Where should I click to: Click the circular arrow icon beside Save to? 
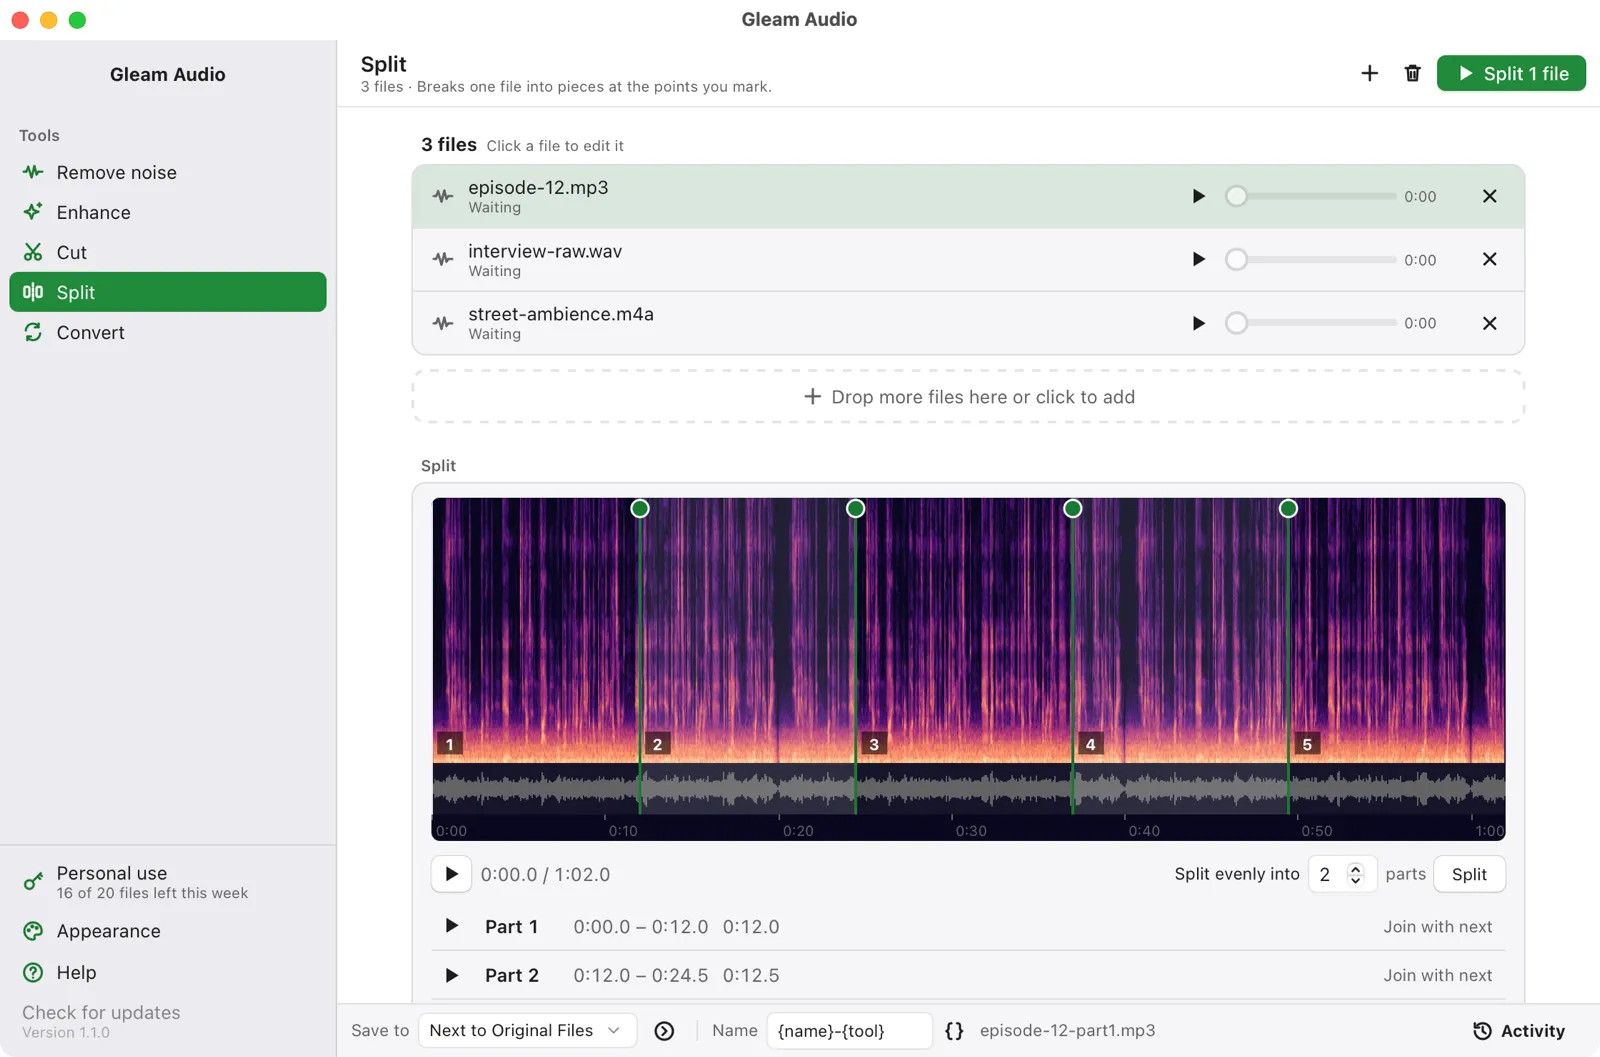664,1031
